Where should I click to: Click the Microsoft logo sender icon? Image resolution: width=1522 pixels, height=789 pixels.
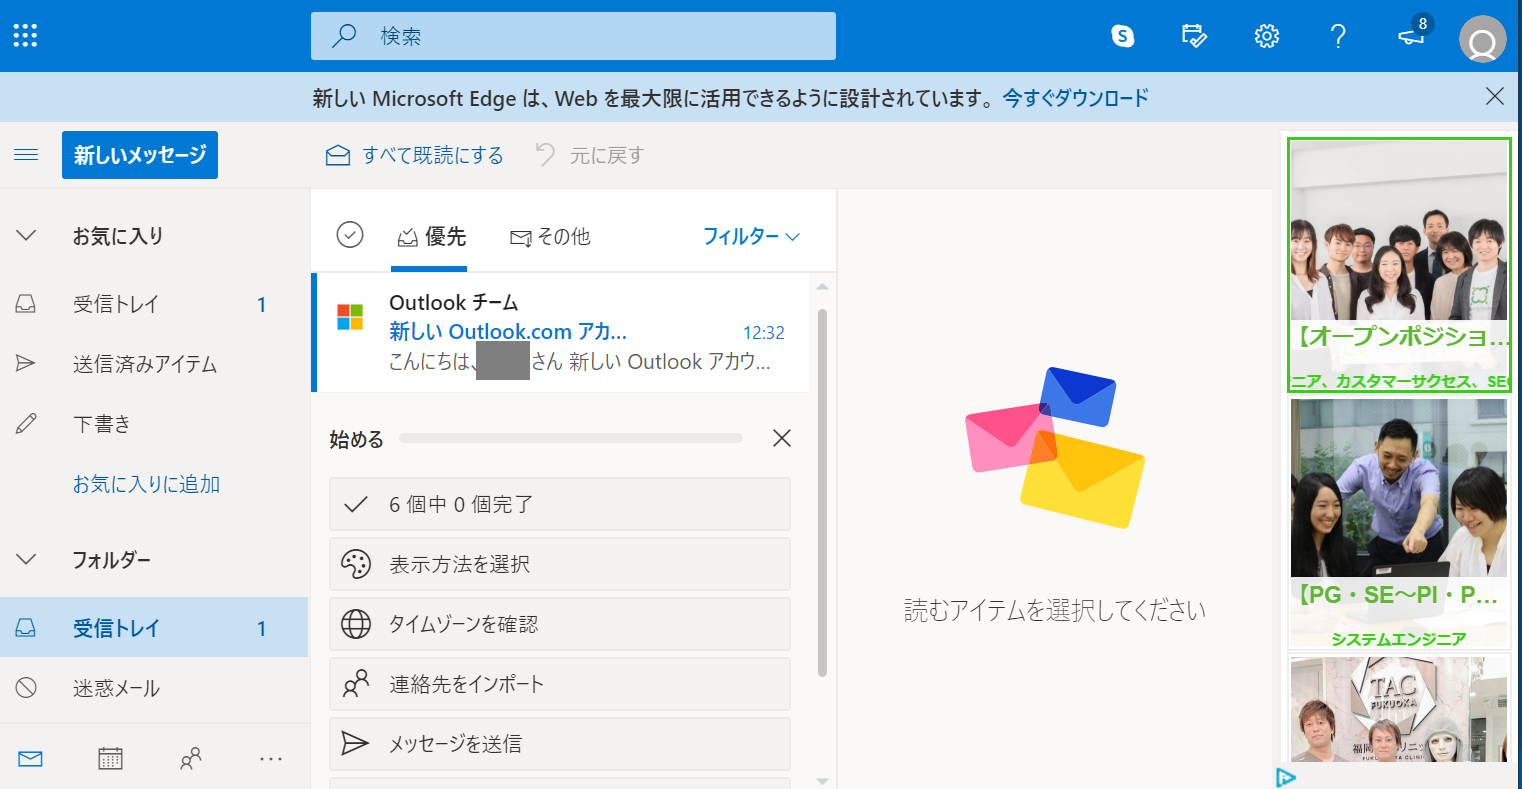pos(350,317)
